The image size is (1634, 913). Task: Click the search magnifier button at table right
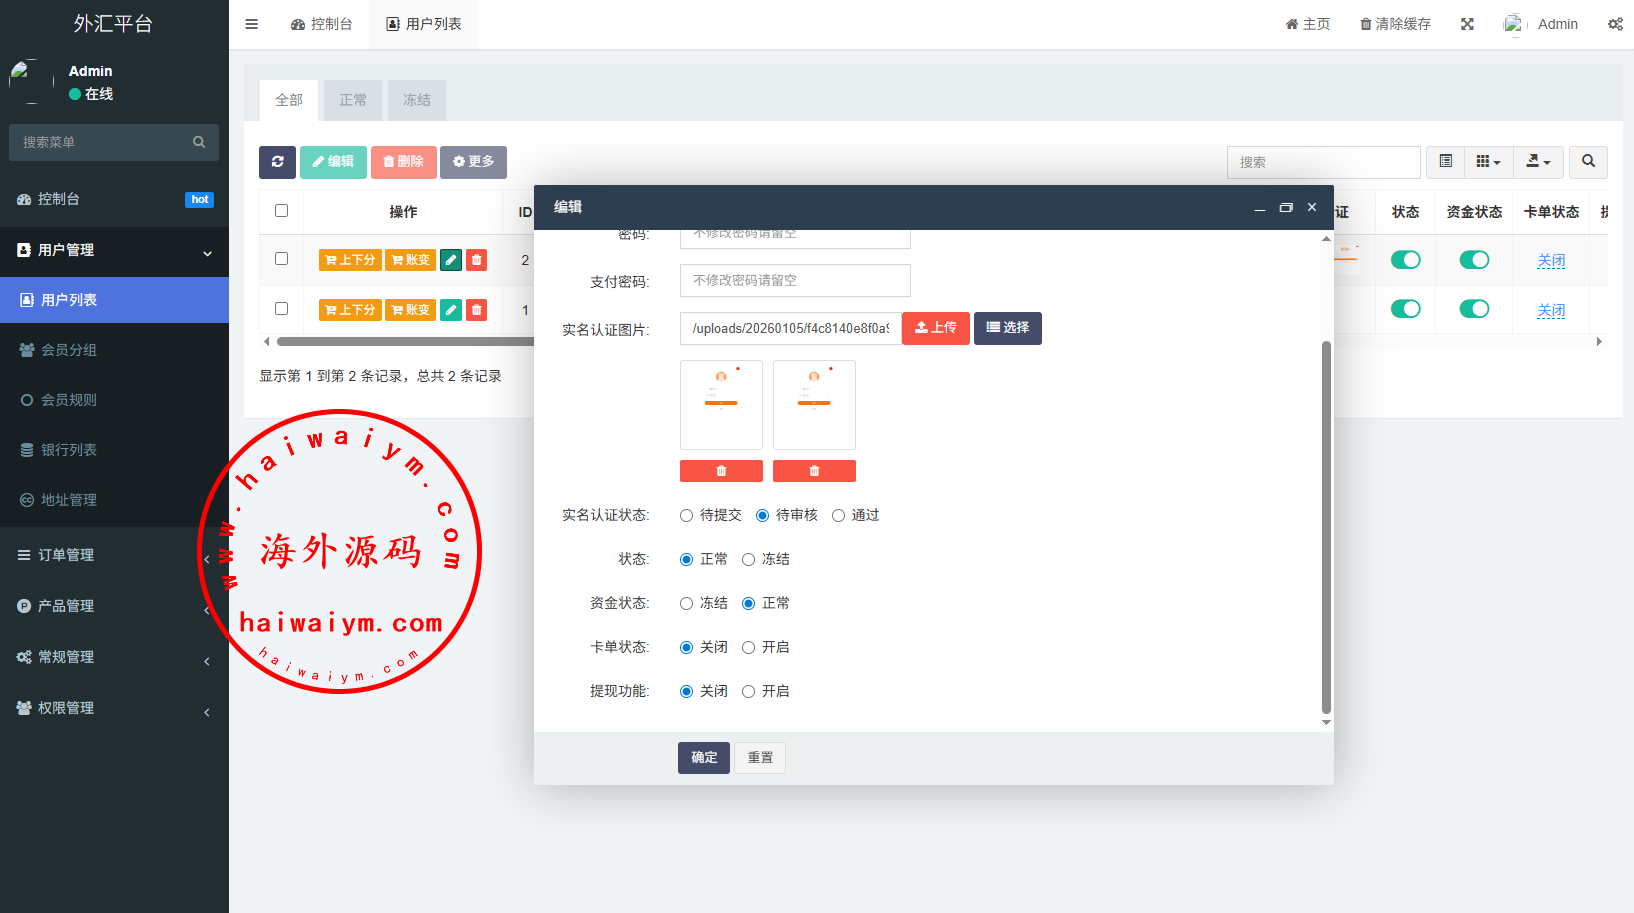1588,162
